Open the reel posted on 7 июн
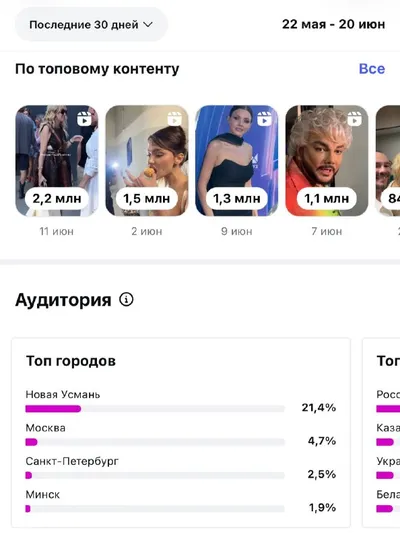Screen dimensions: 400x539 (327, 161)
